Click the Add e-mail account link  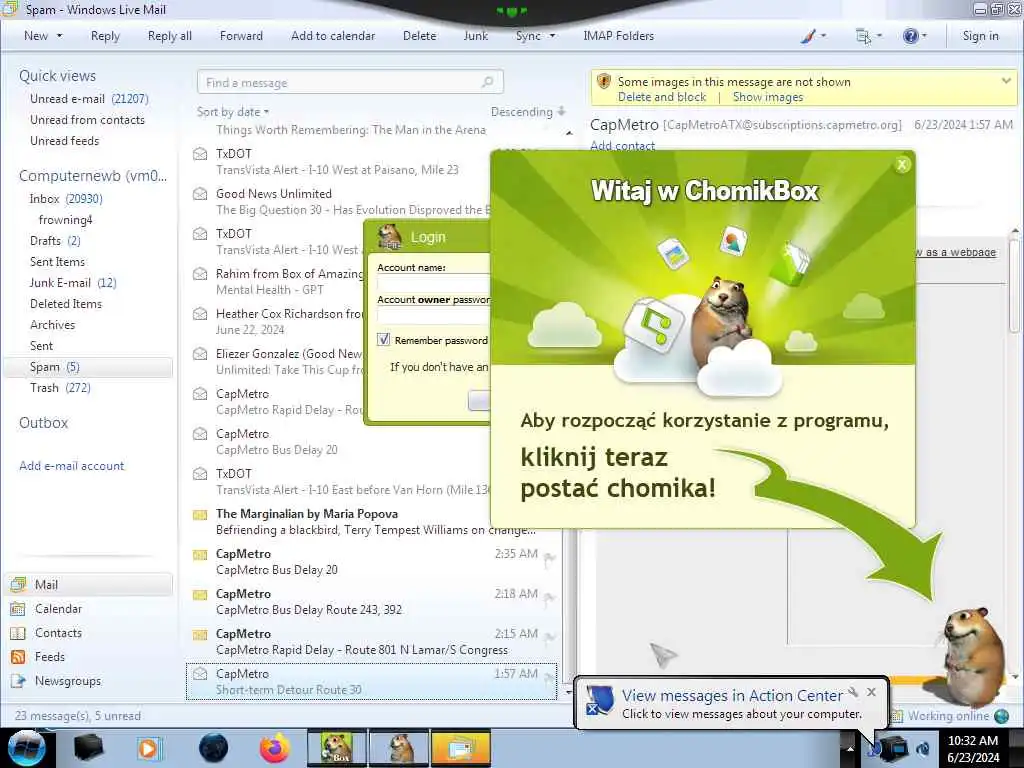(72, 466)
